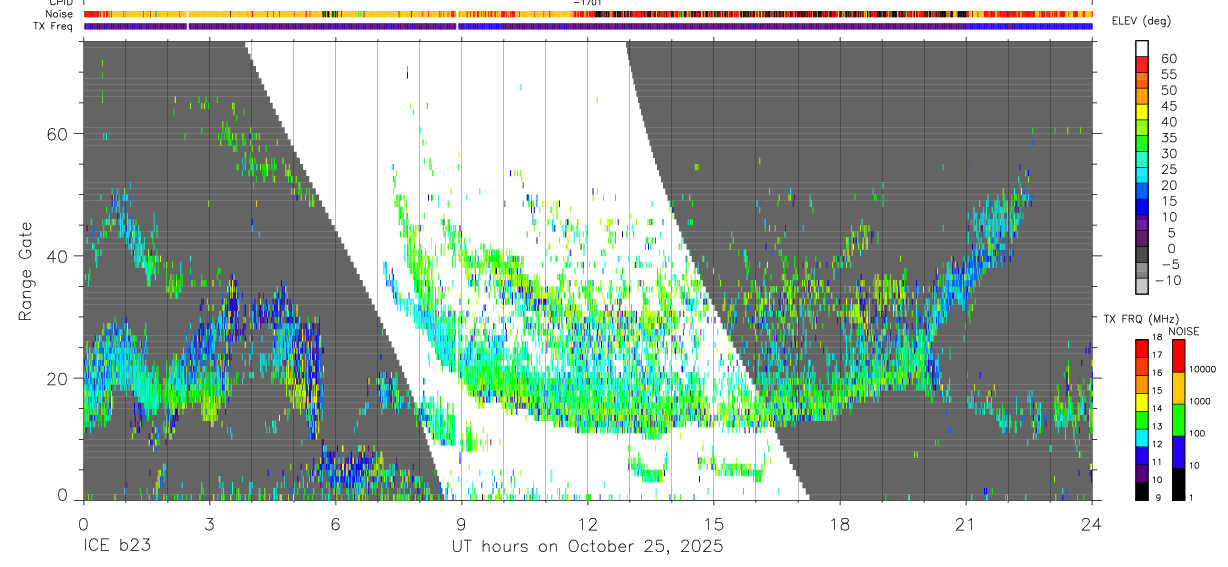Click the '3' tick on UT hours axis
1228x567 pixels.
209,524
